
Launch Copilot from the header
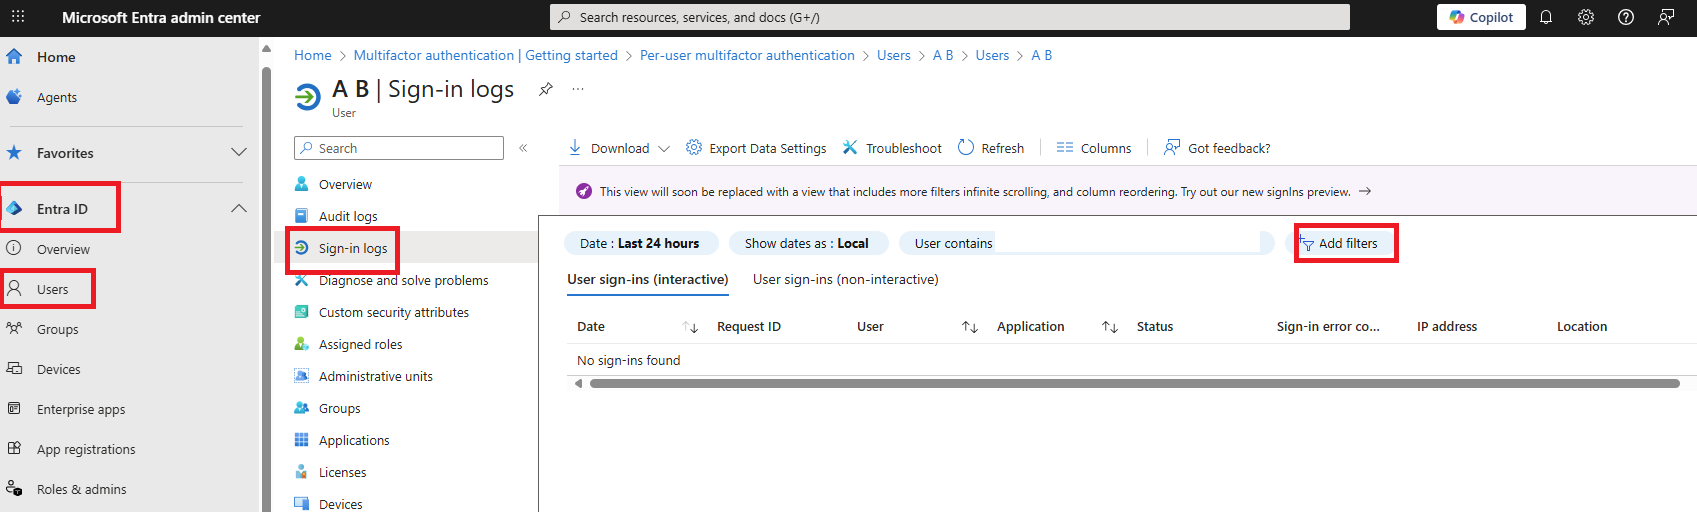pyautogui.click(x=1481, y=17)
